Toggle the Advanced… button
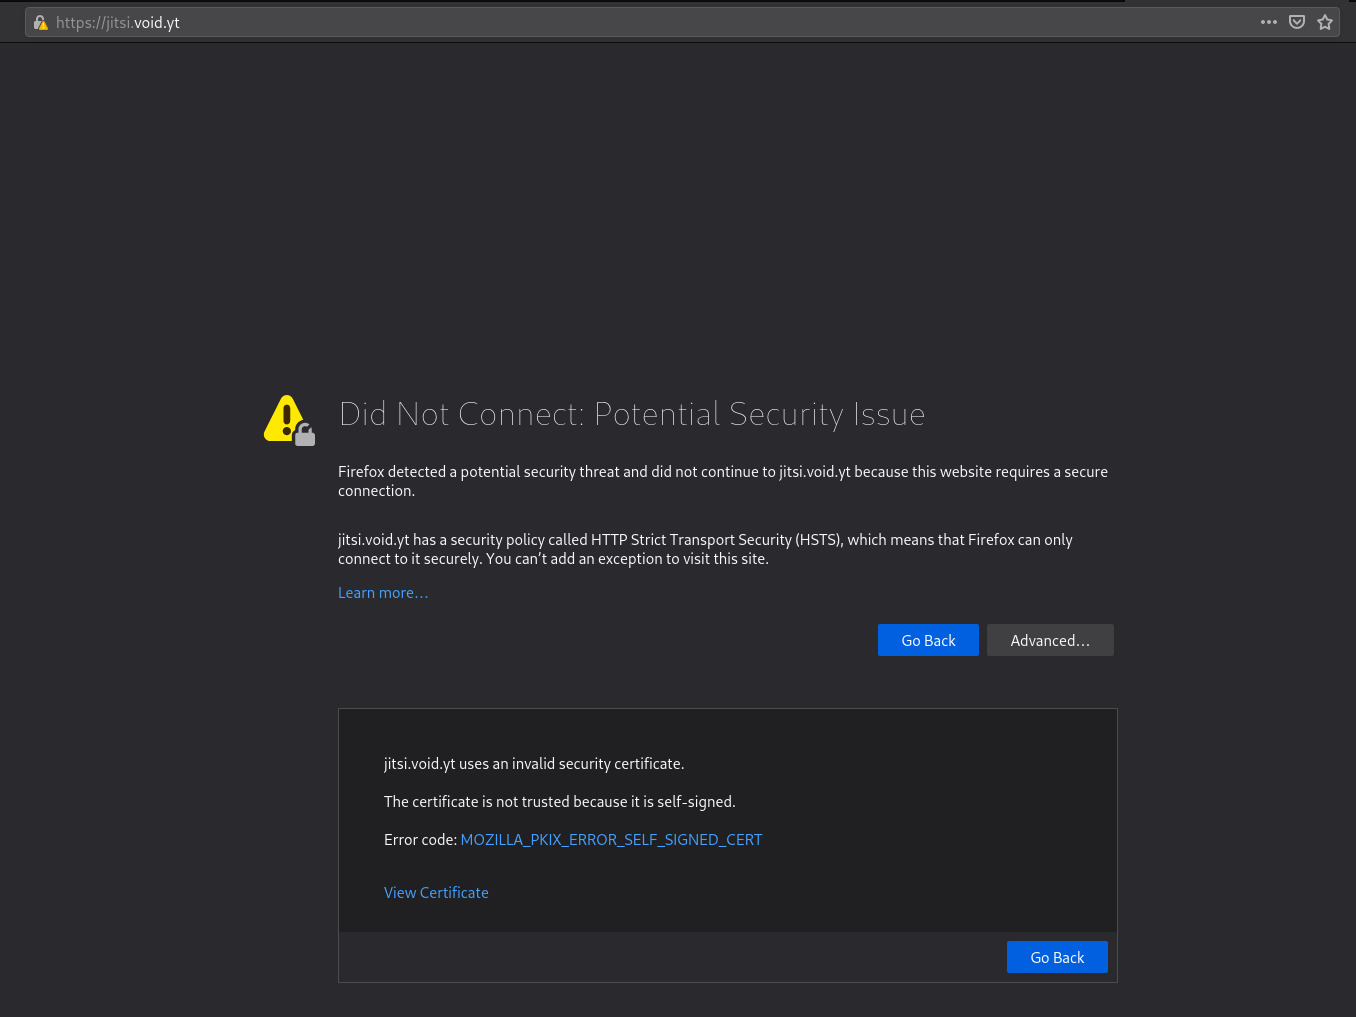This screenshot has width=1356, height=1017. coord(1050,640)
